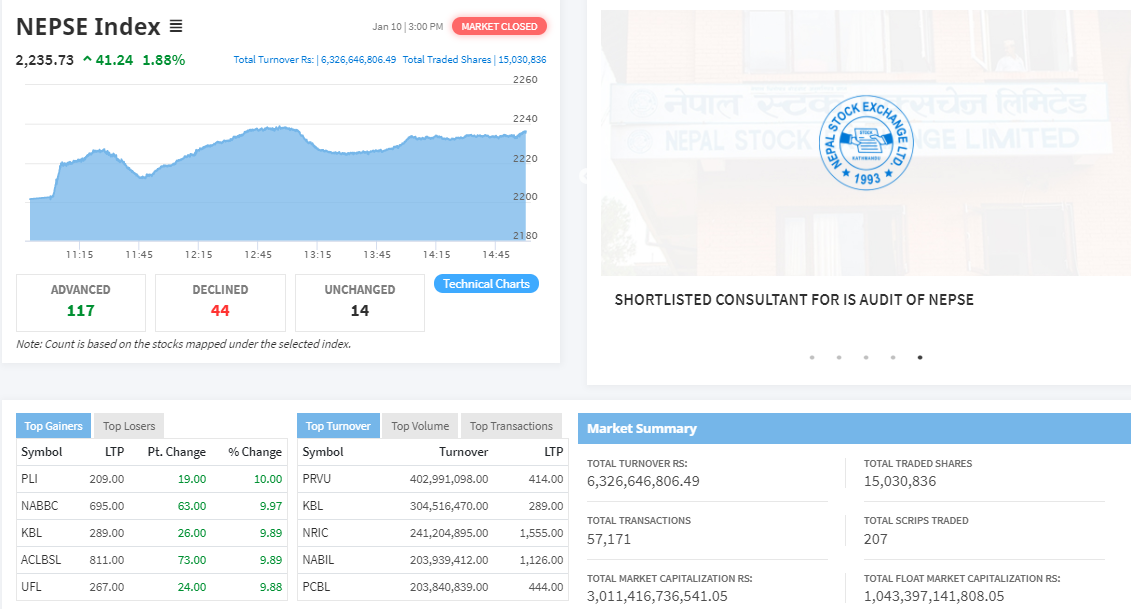Switch to the Top Gainers tab

coord(53,426)
